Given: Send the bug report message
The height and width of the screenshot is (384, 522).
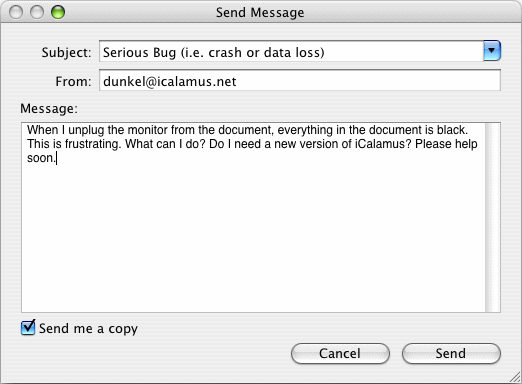Looking at the screenshot, I should pyautogui.click(x=451, y=353).
